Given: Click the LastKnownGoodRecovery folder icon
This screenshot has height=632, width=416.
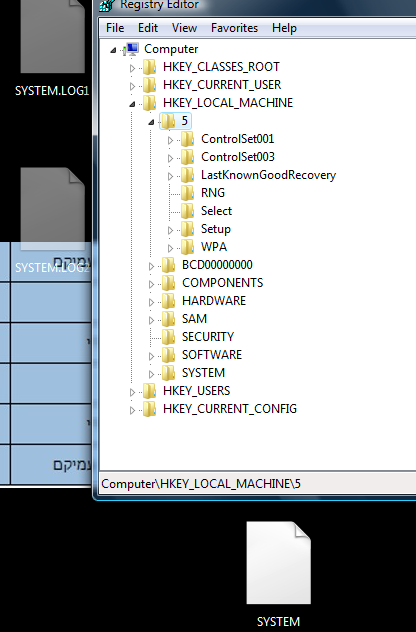Looking at the screenshot, I should pyautogui.click(x=187, y=175).
